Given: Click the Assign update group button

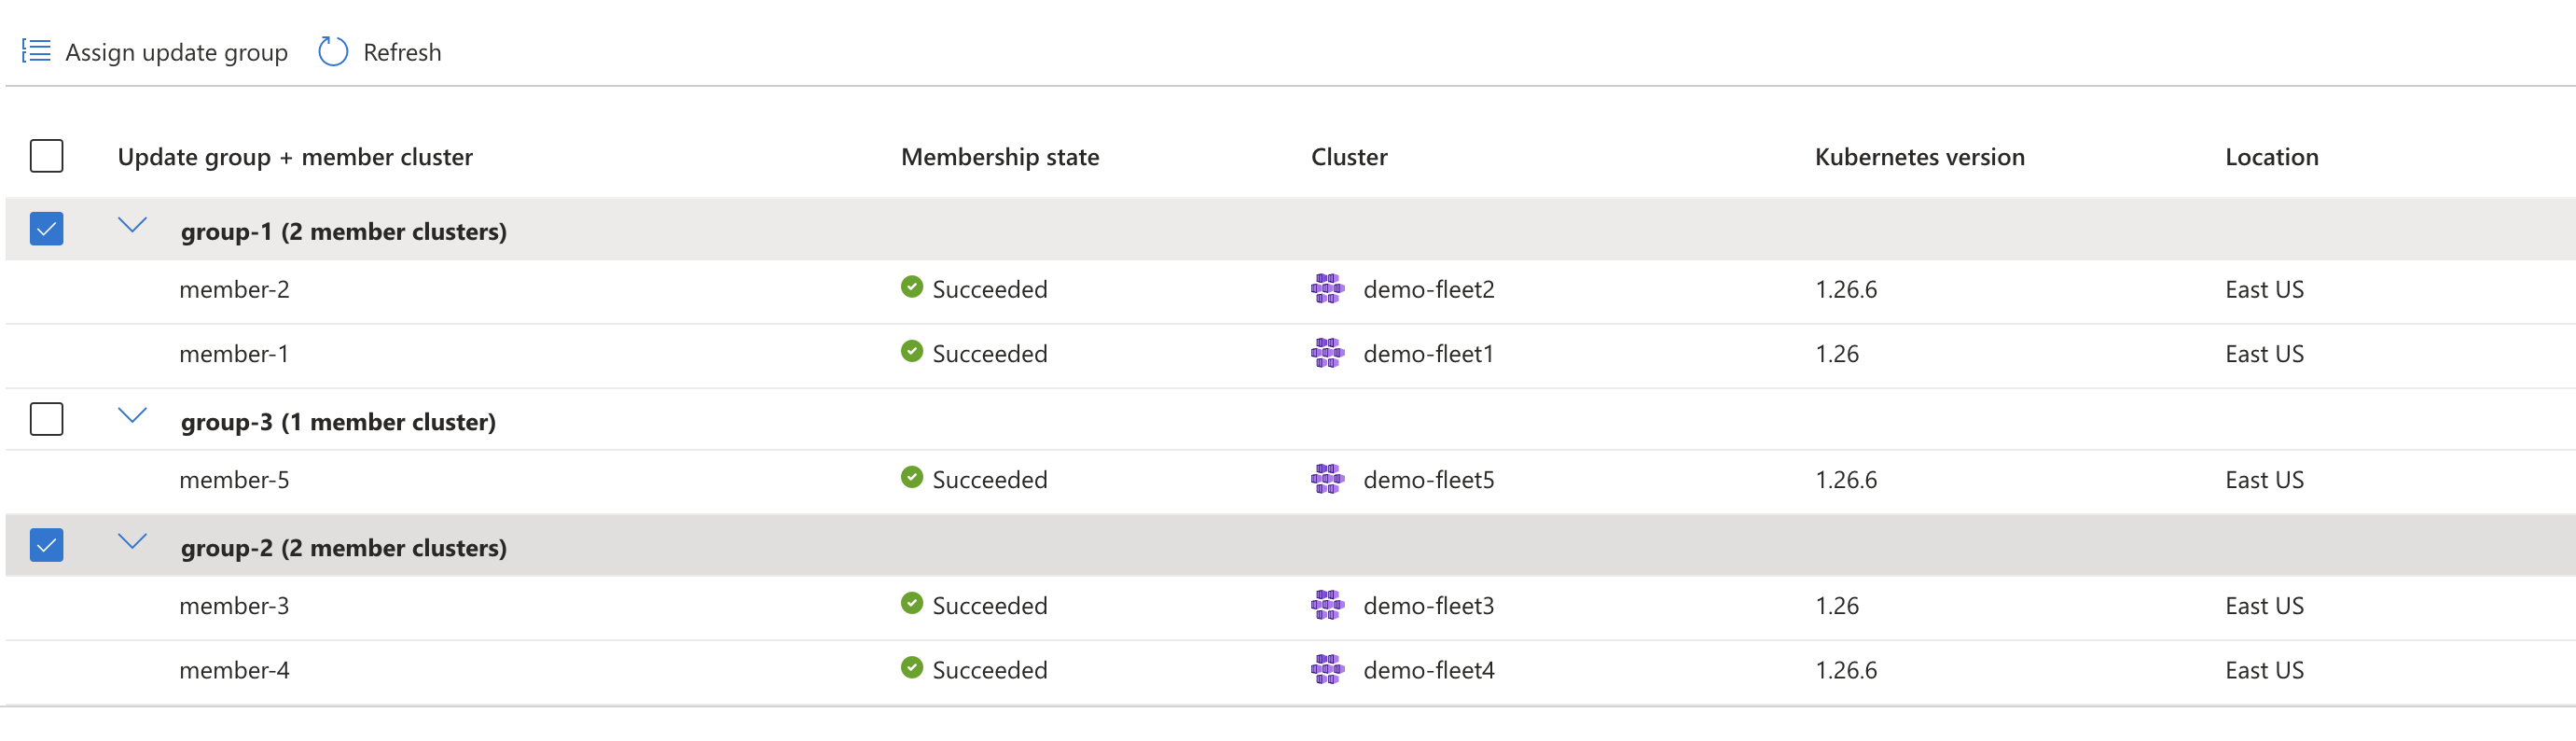Looking at the screenshot, I should (176, 52).
